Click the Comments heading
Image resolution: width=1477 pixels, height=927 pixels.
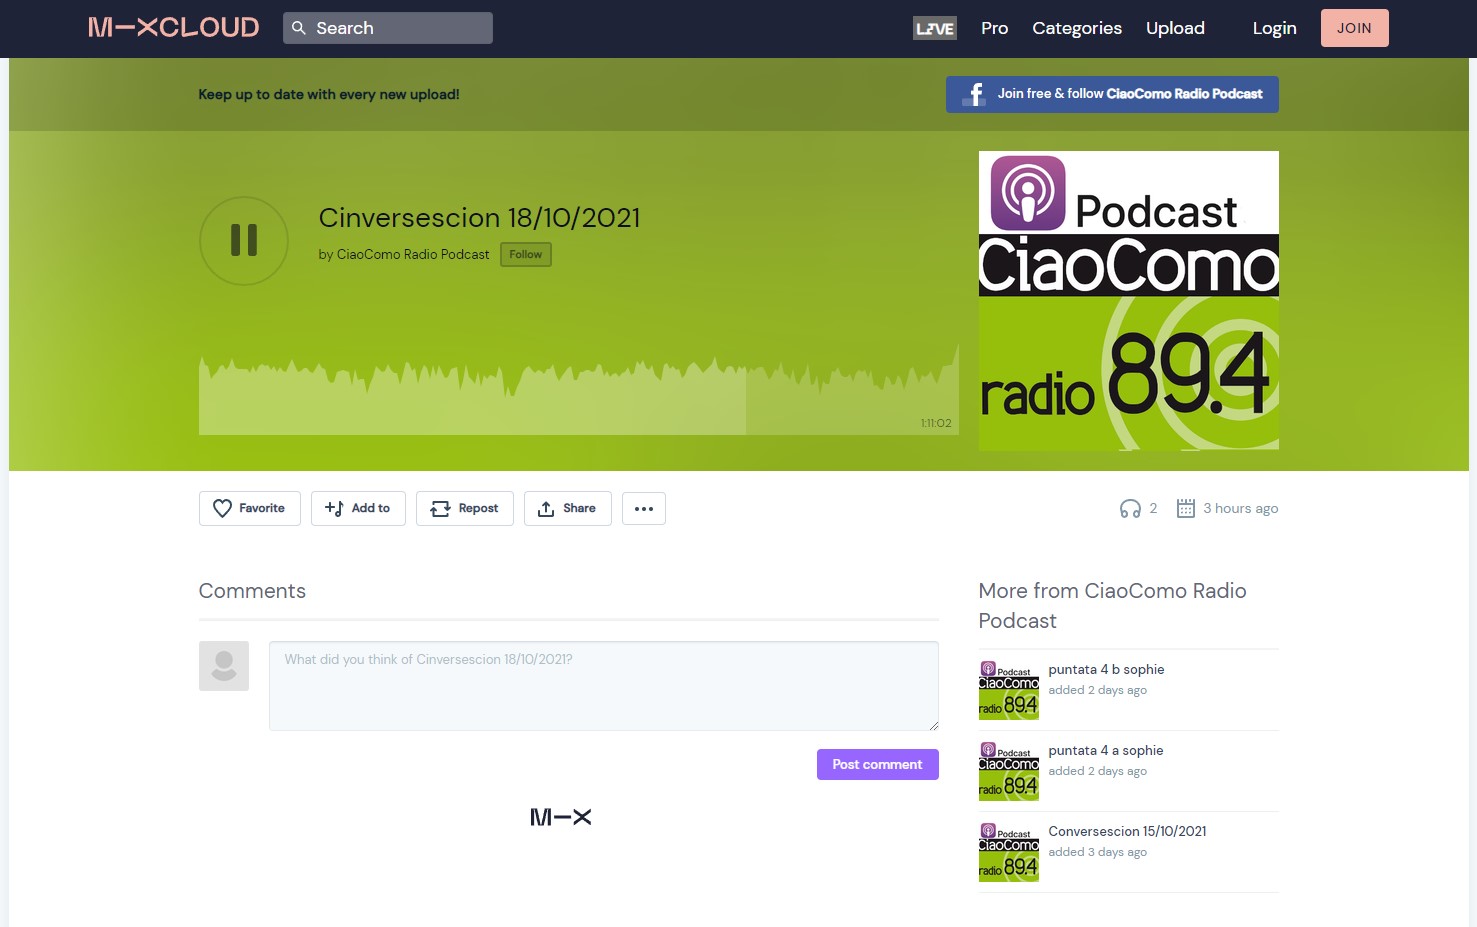point(252,591)
